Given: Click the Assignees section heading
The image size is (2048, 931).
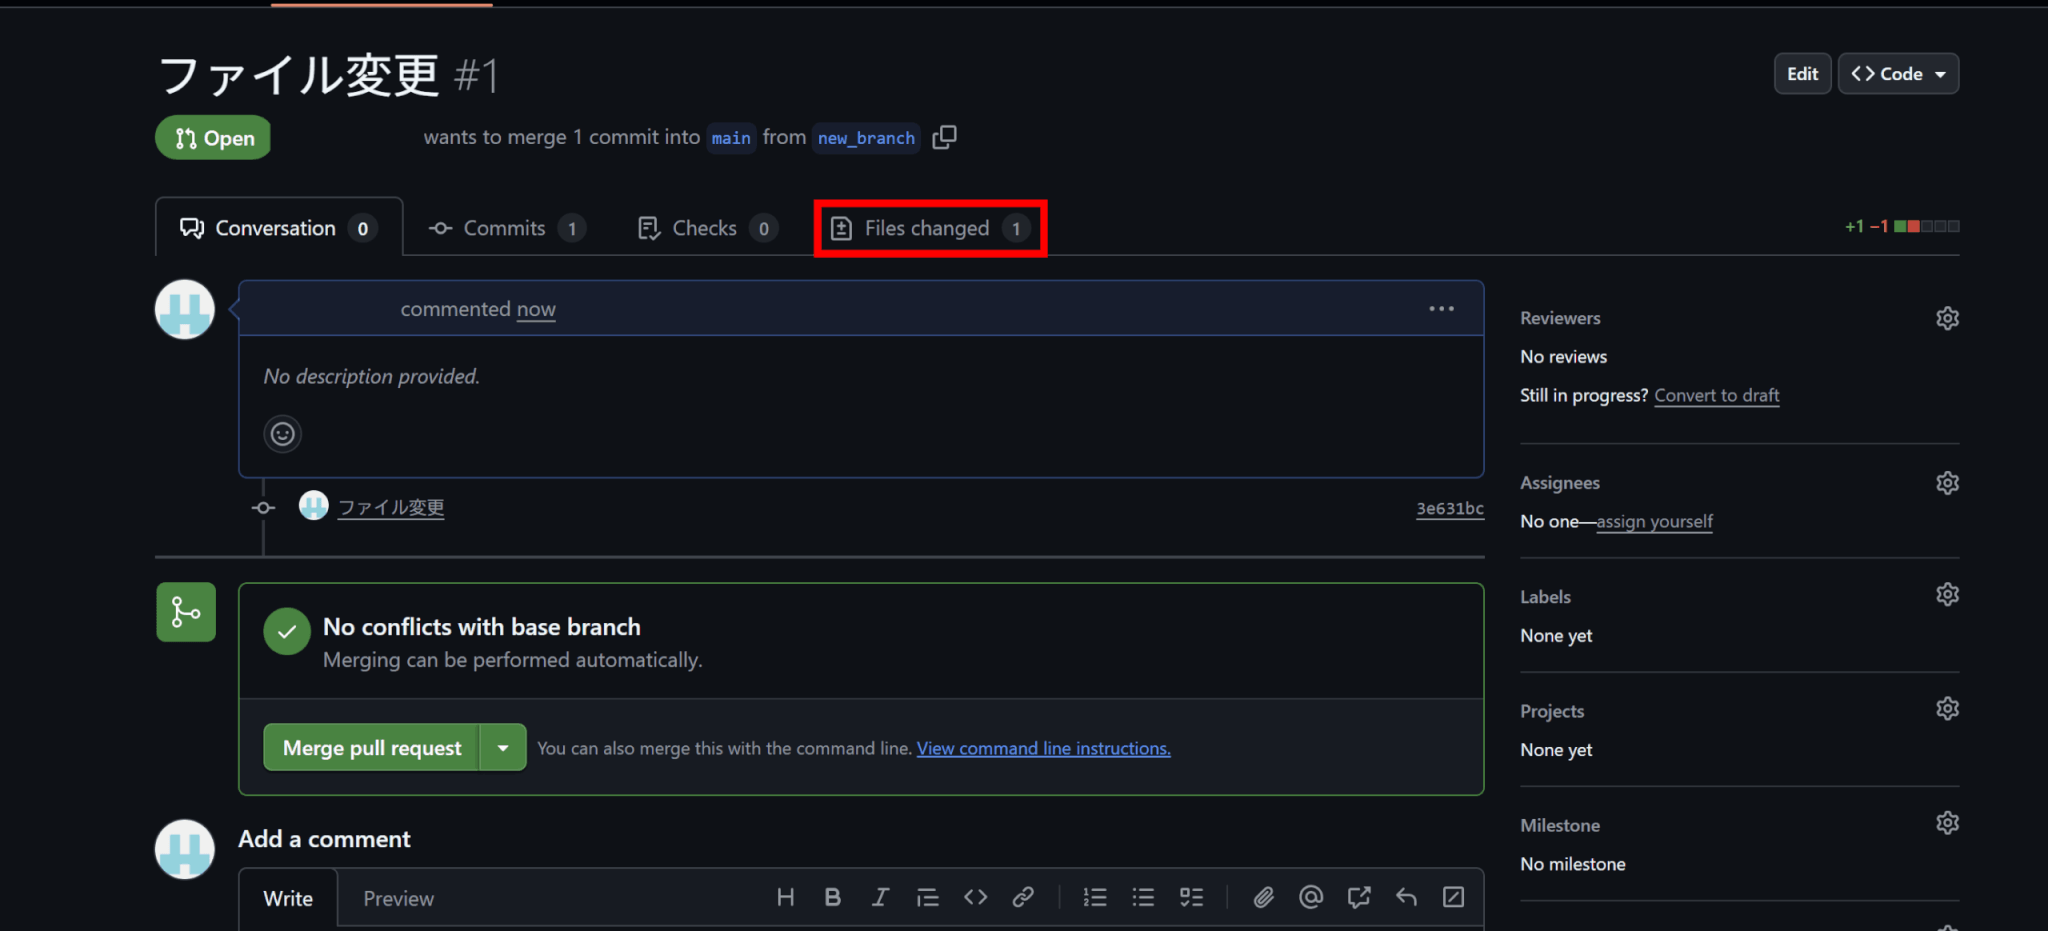Looking at the screenshot, I should (x=1560, y=483).
